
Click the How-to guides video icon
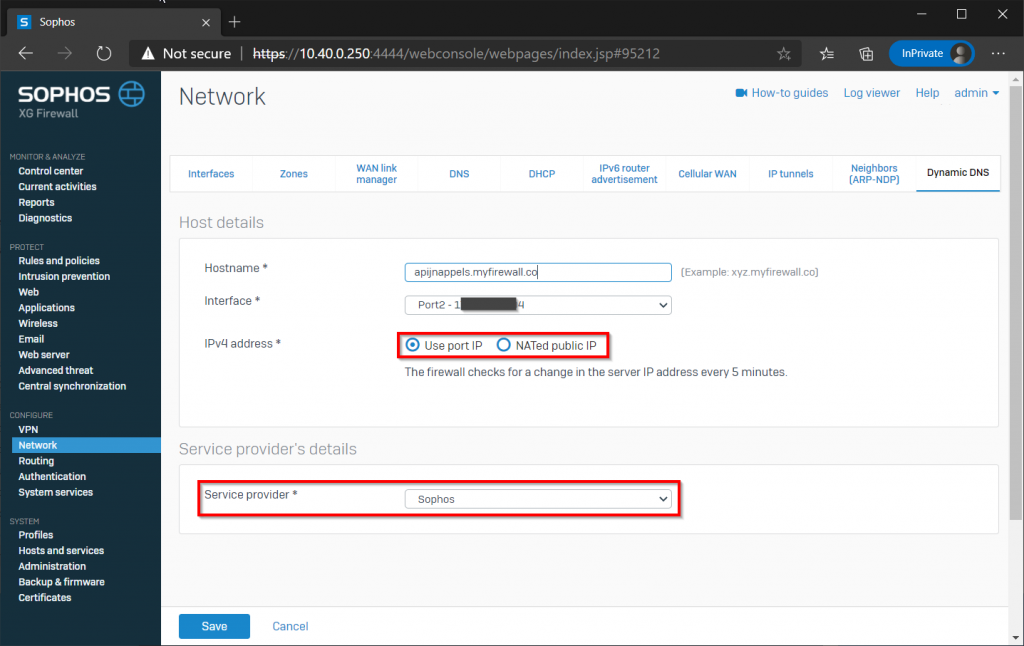click(x=741, y=93)
